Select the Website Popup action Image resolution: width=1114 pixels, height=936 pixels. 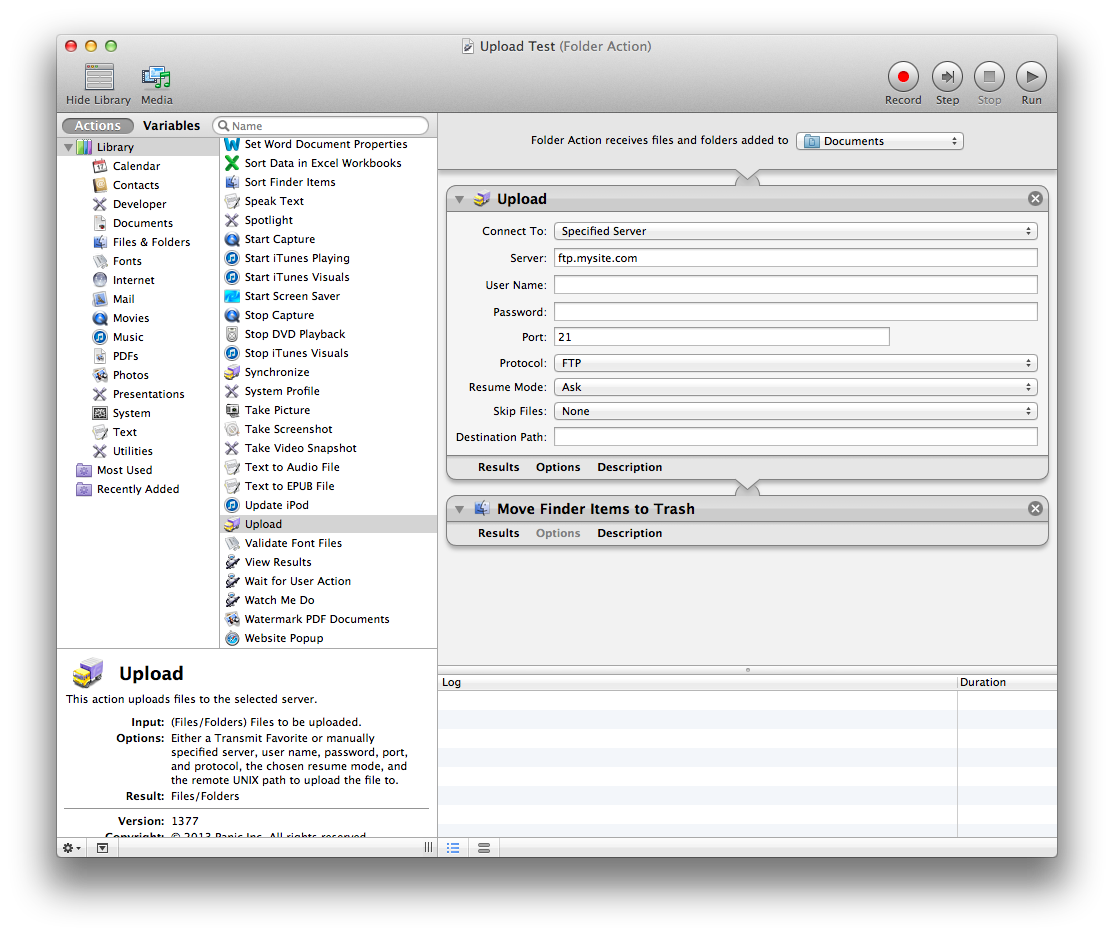point(283,638)
